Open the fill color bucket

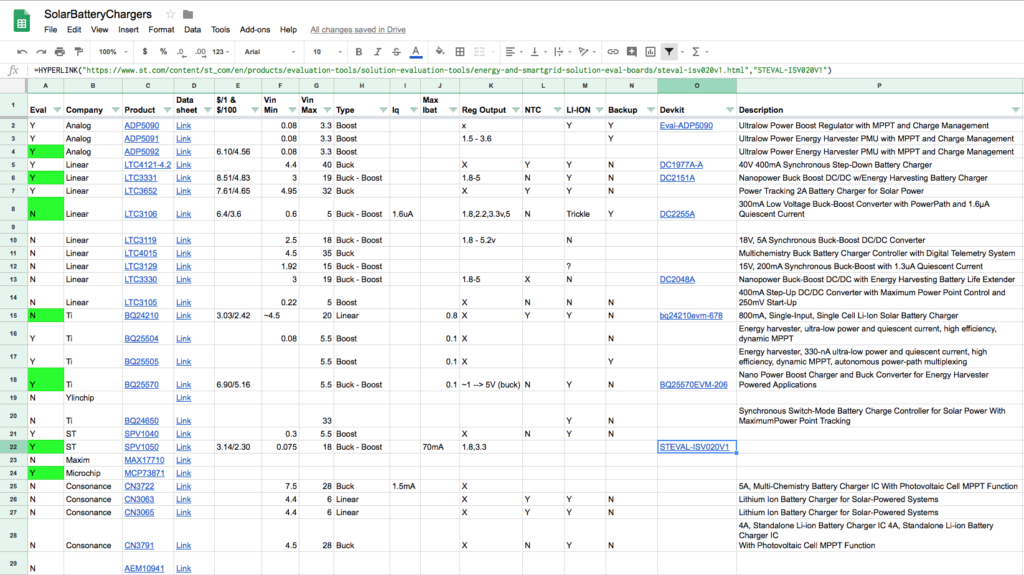(440, 52)
